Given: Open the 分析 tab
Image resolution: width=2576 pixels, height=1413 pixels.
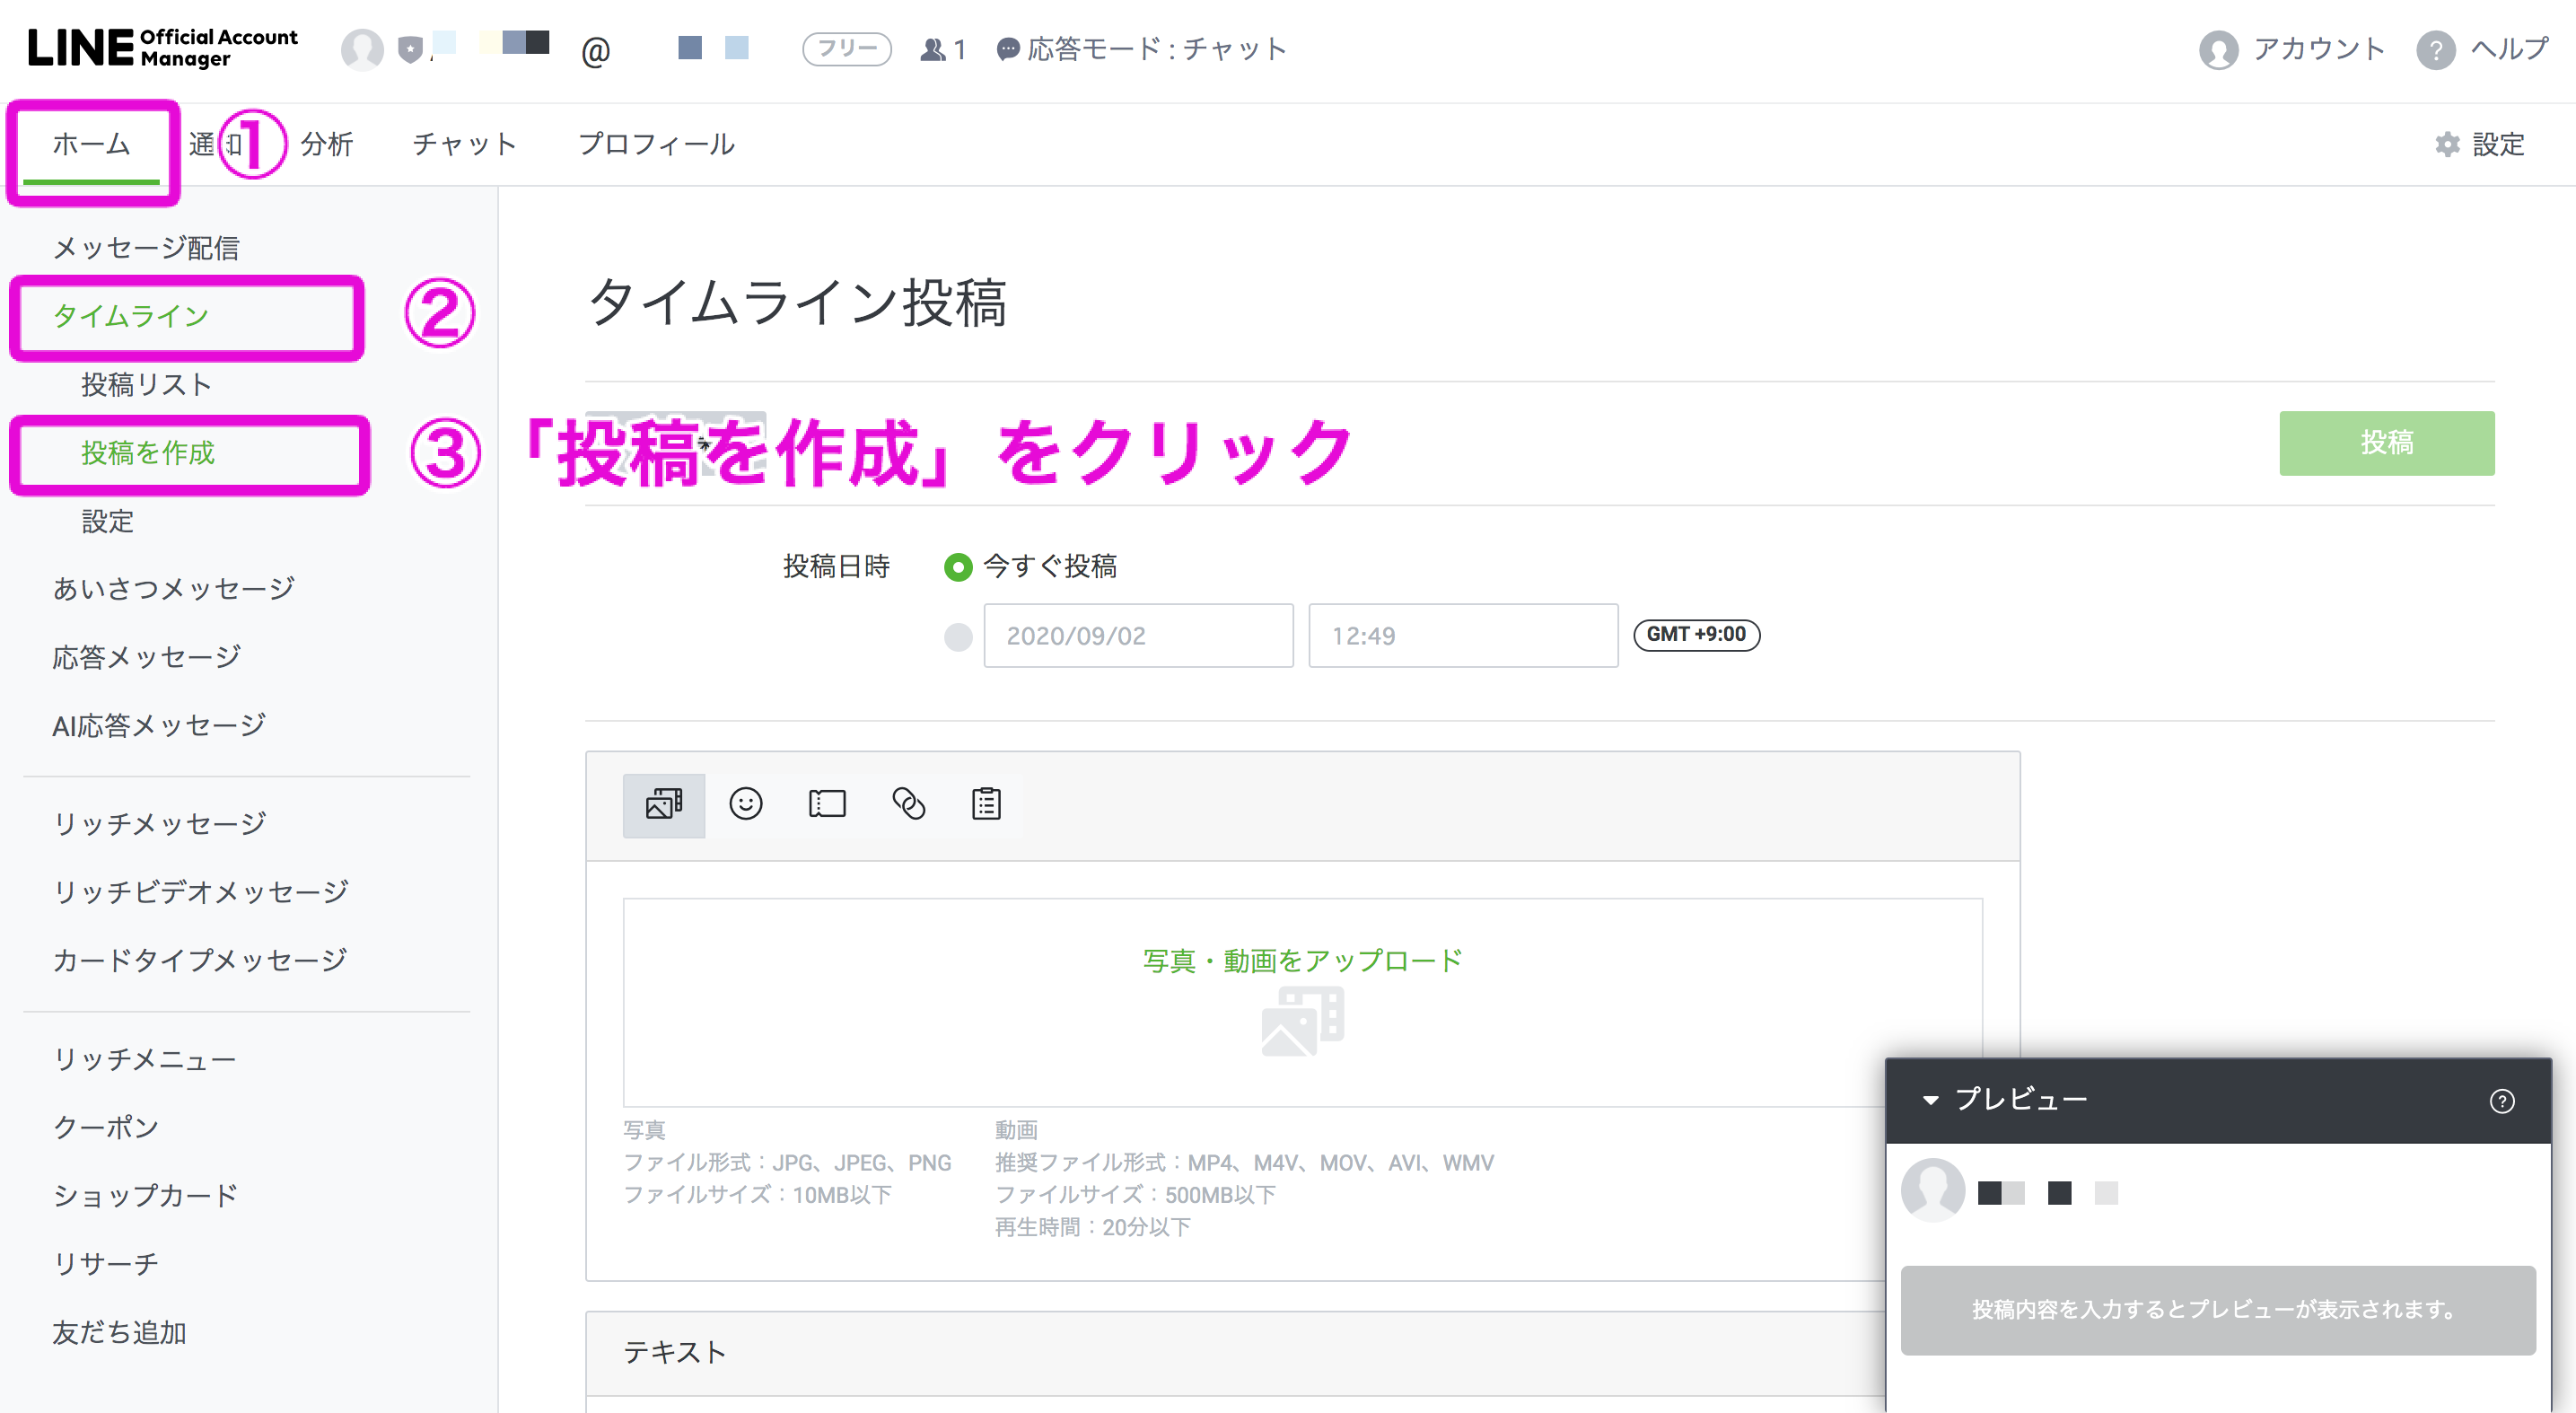Looking at the screenshot, I should 327,144.
